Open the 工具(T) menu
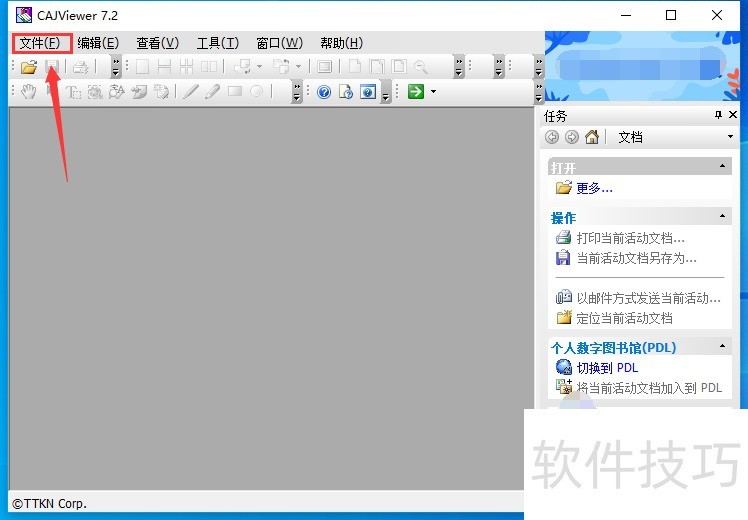The height and width of the screenshot is (520, 748). [x=217, y=43]
